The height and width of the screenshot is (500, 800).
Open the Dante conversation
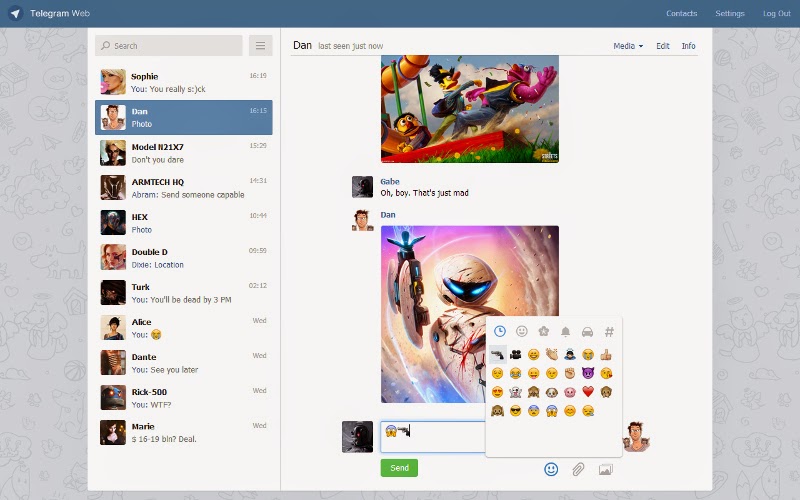point(184,363)
